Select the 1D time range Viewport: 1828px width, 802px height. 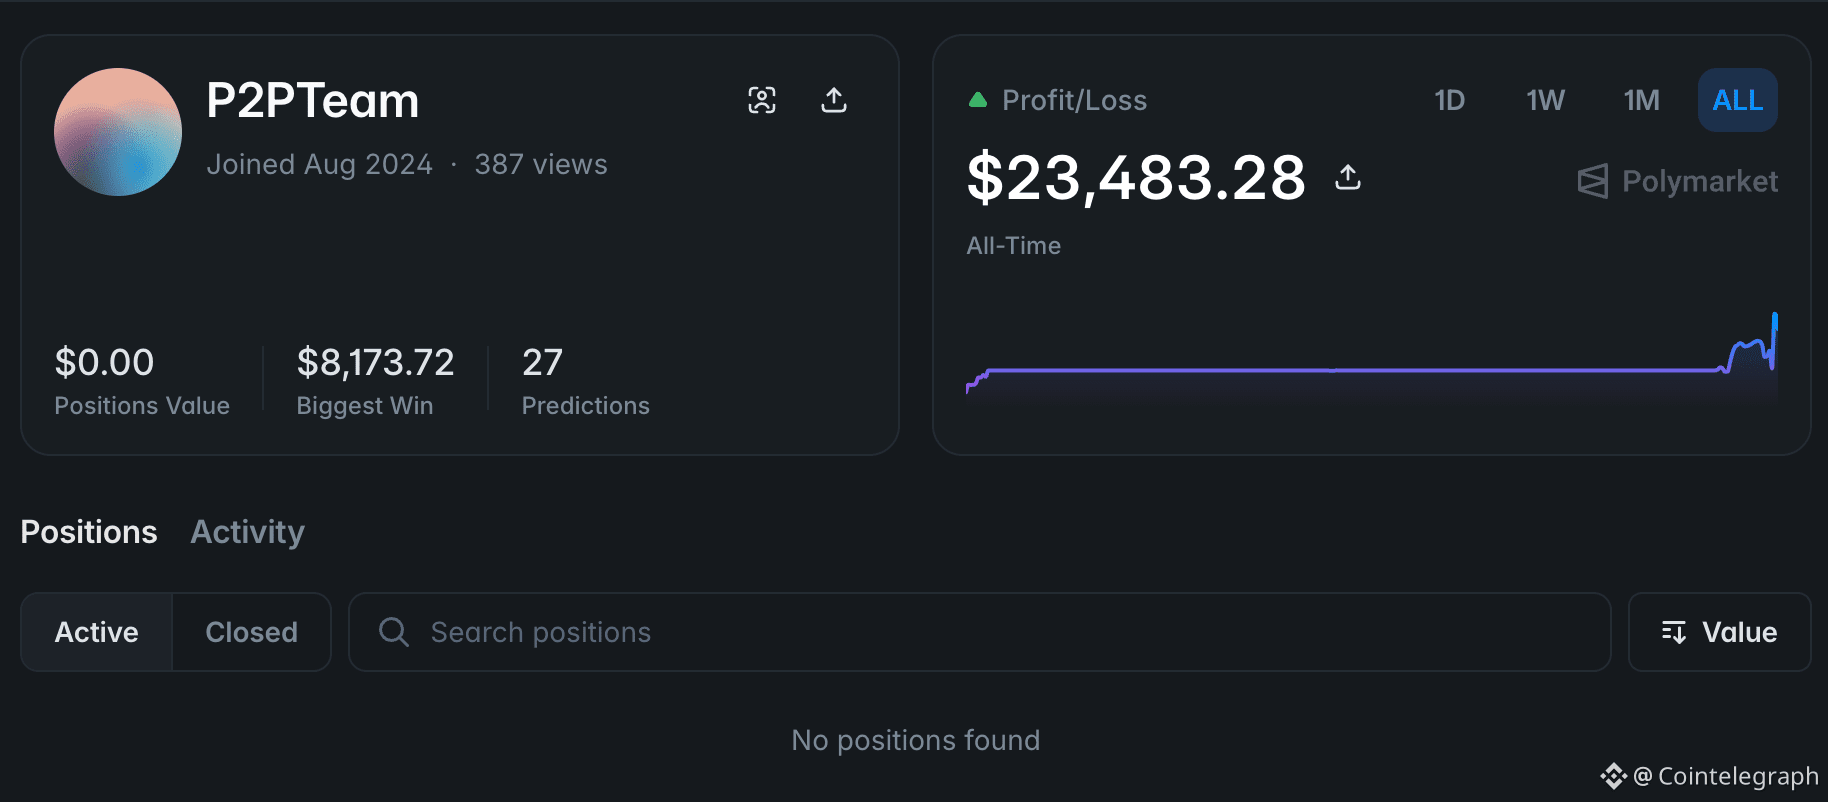[1449, 100]
